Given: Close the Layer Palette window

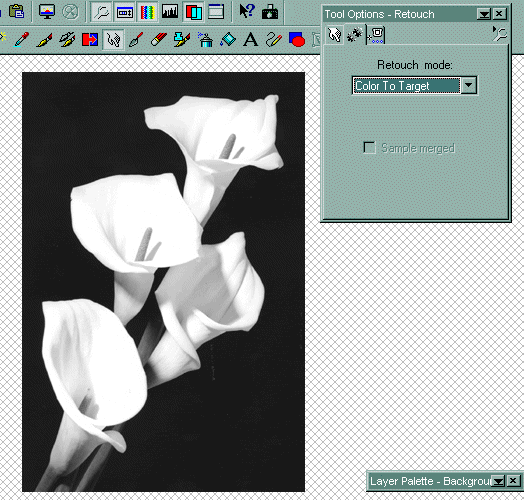Looking at the screenshot, I should [513, 481].
